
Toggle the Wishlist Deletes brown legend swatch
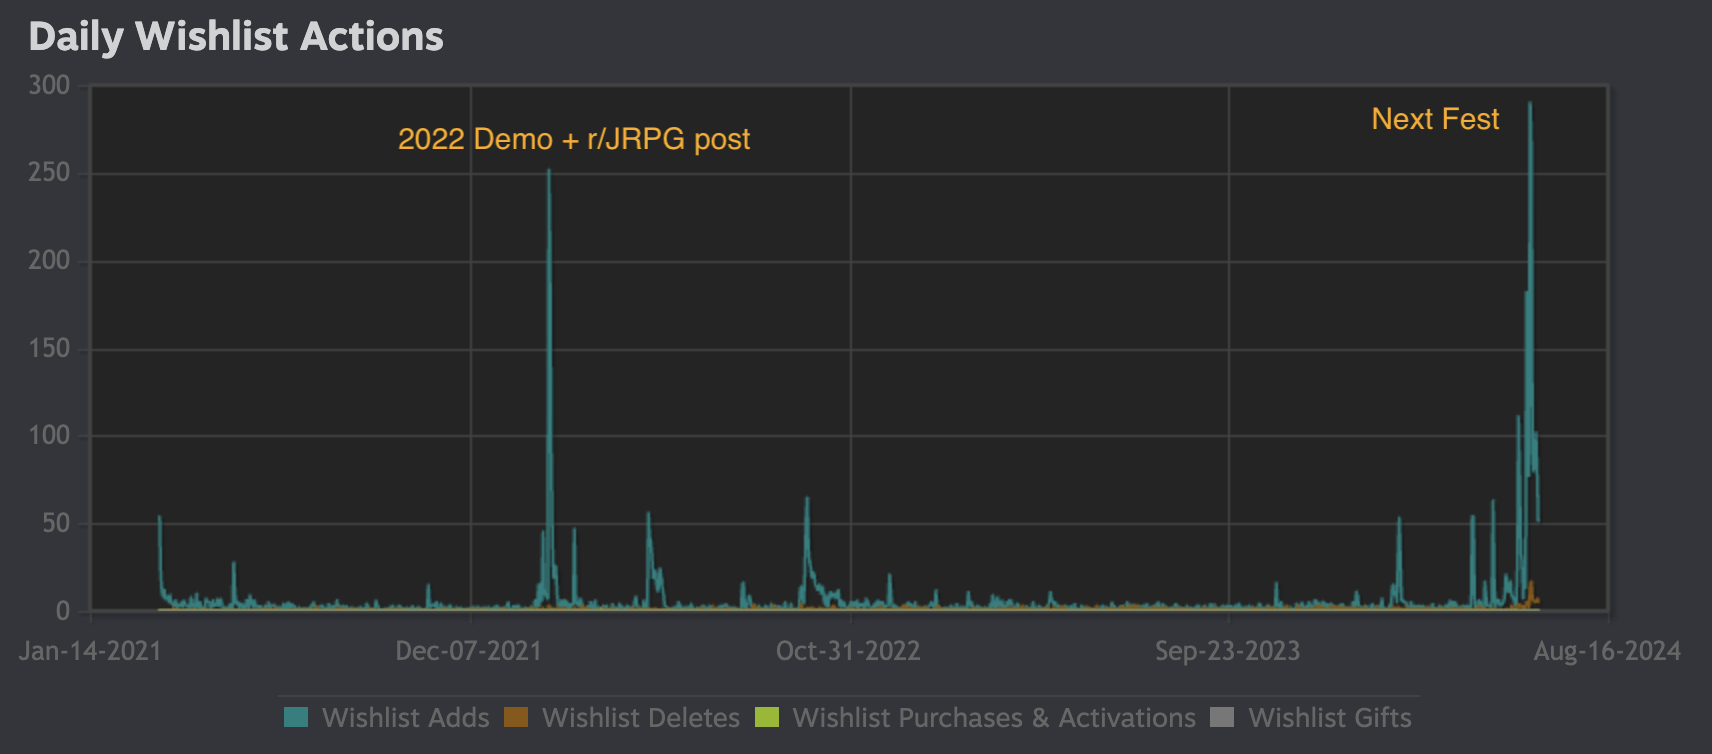tap(516, 717)
